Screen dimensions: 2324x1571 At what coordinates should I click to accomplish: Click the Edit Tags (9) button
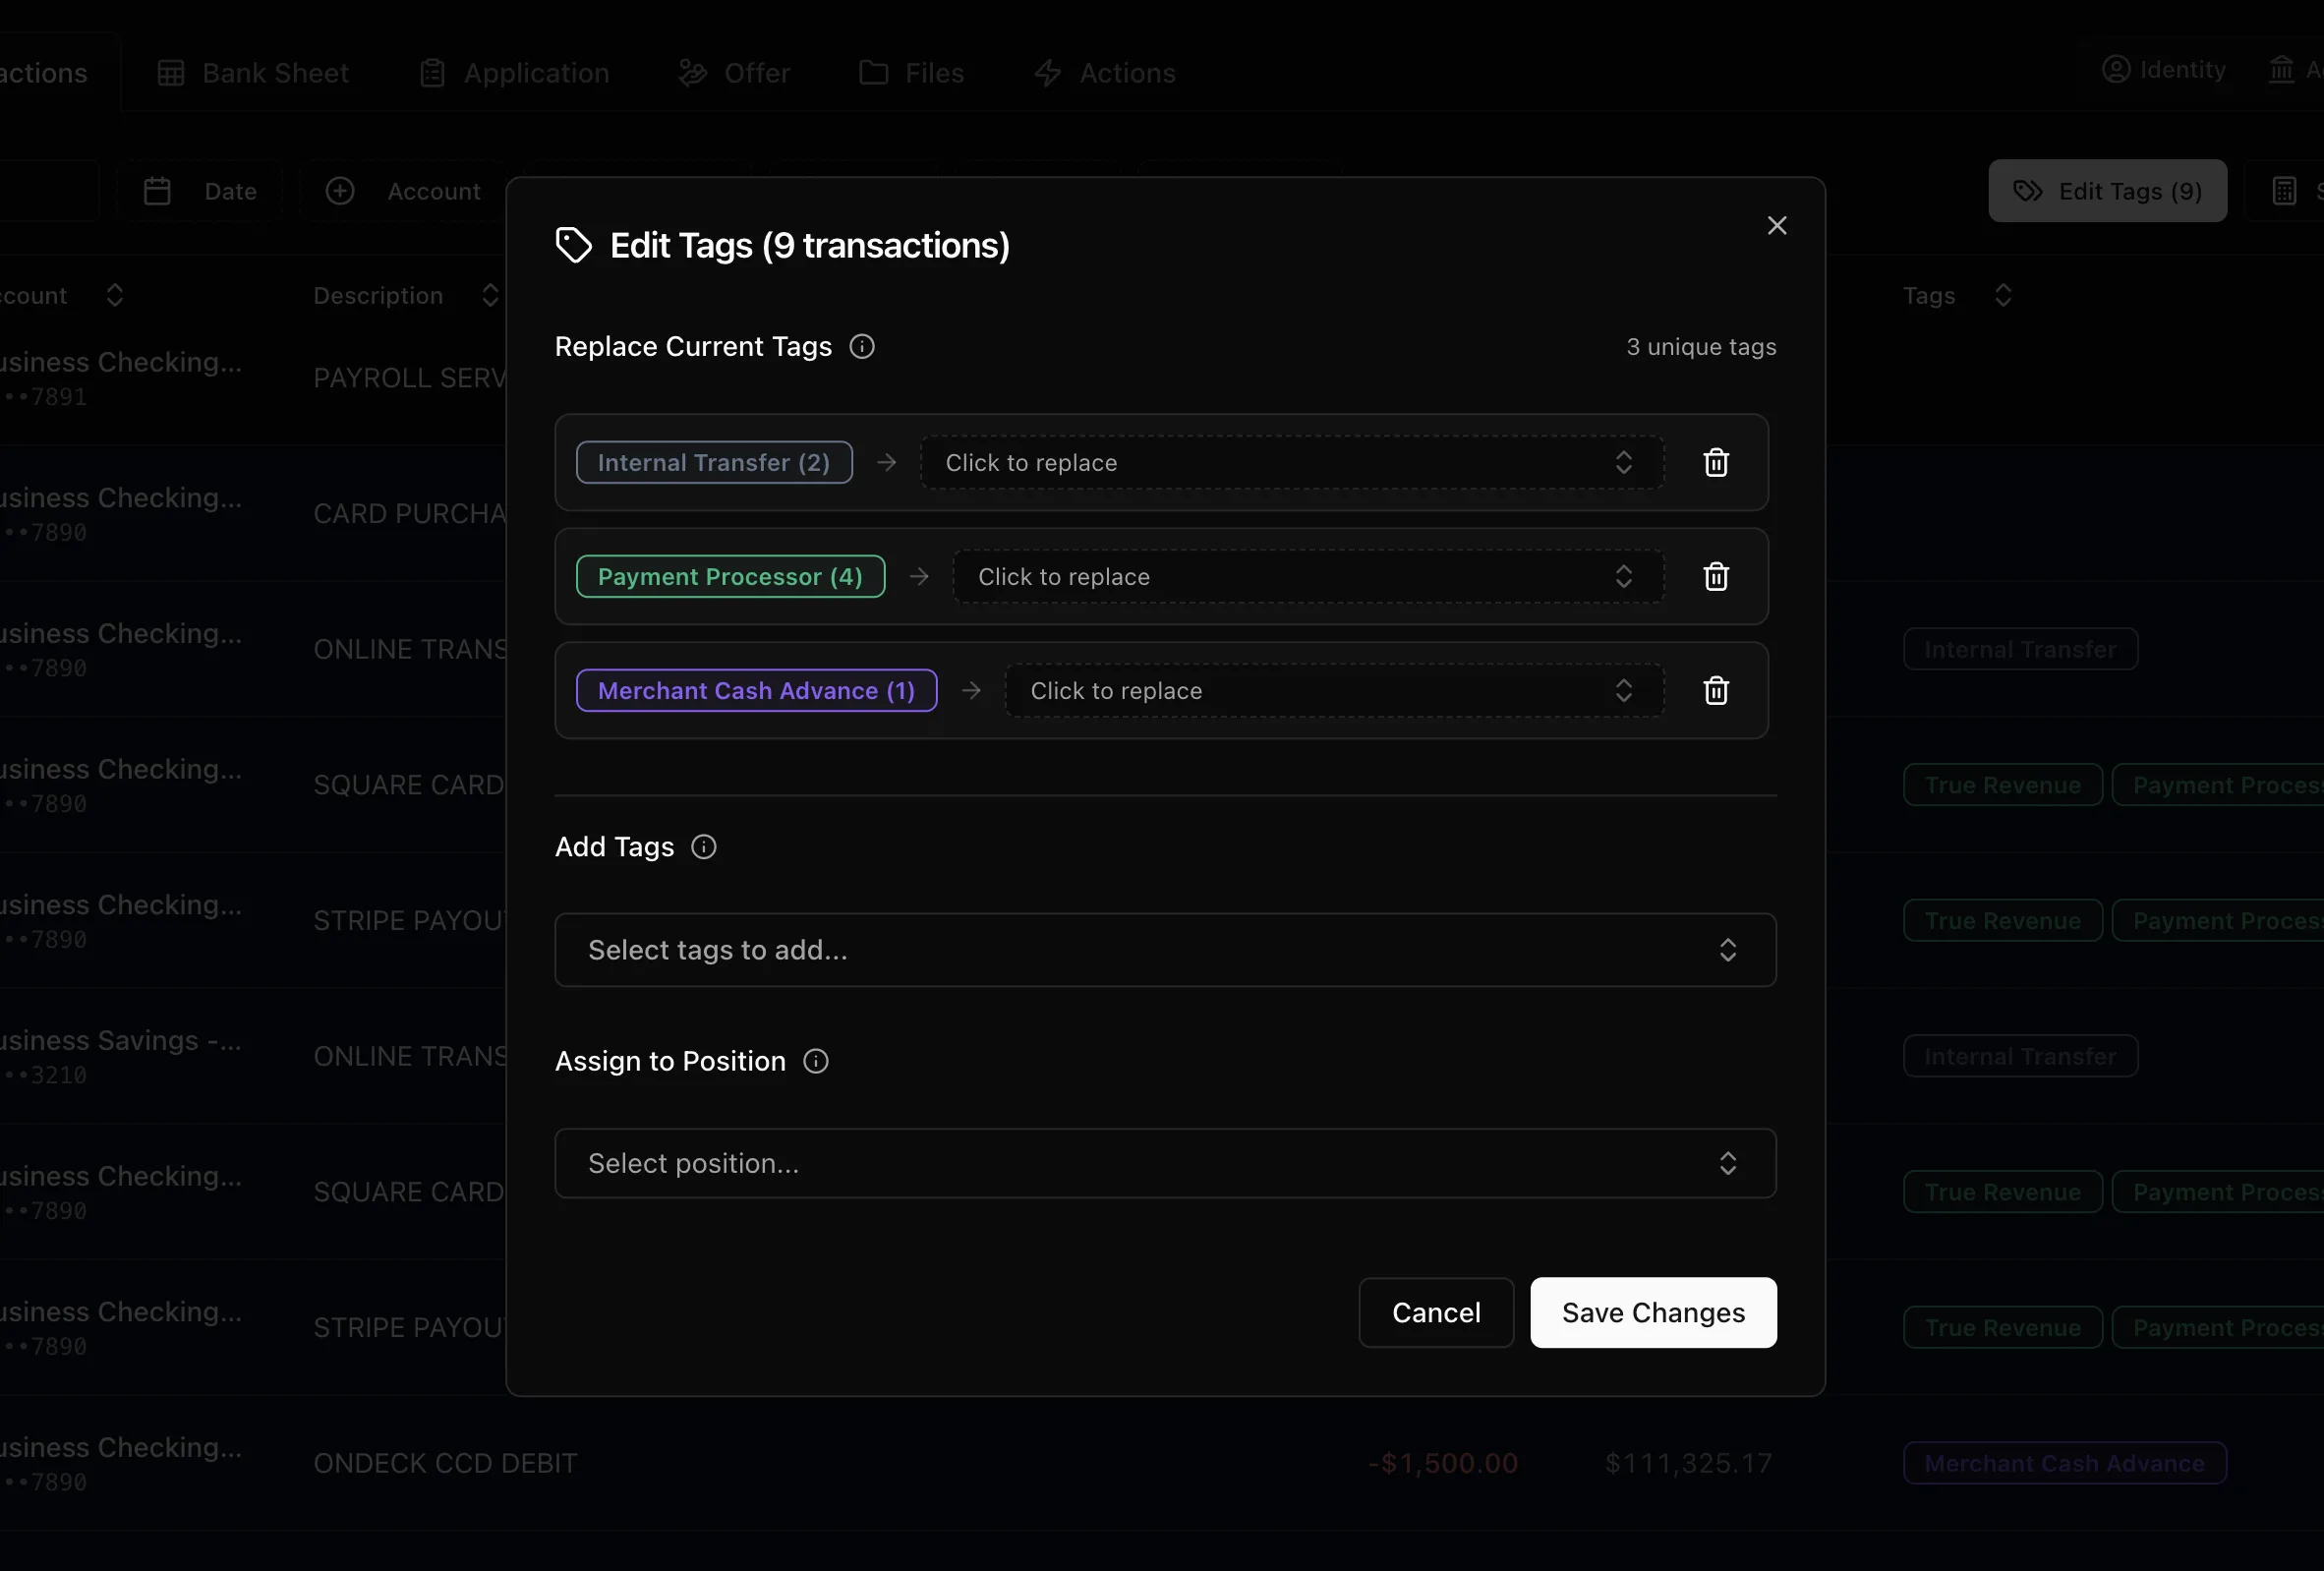pyautogui.click(x=2107, y=191)
